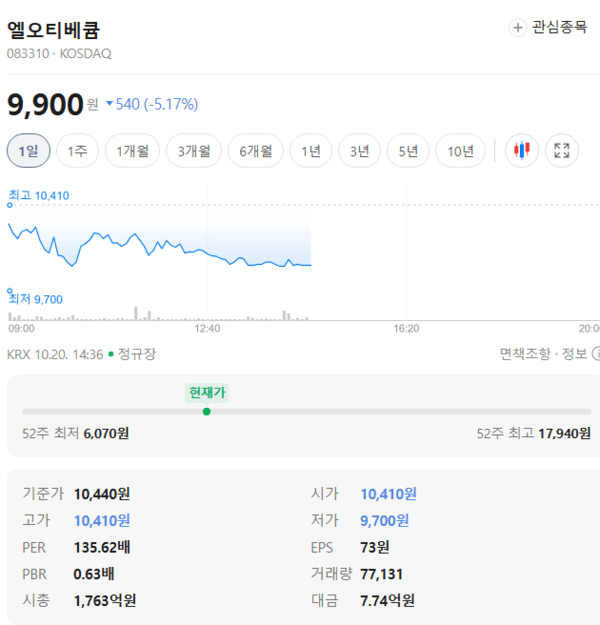
Task: Click the 거래량 77,131 value
Action: 381,574
